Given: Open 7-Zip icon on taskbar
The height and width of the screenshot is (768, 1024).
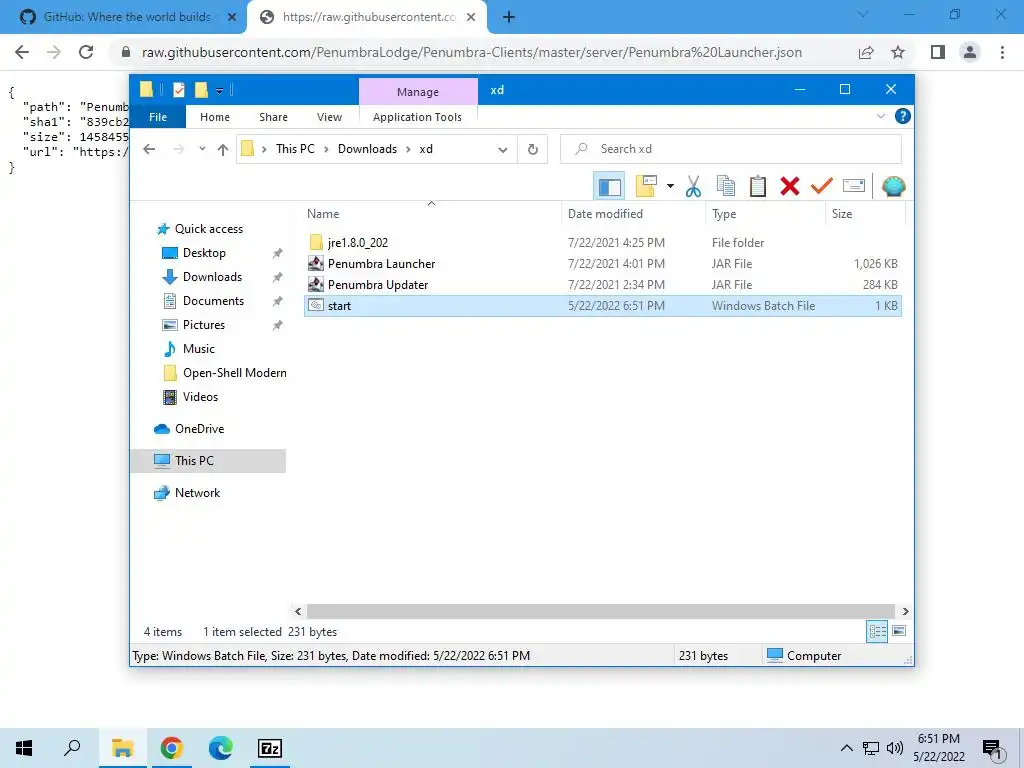Looking at the screenshot, I should [x=270, y=748].
